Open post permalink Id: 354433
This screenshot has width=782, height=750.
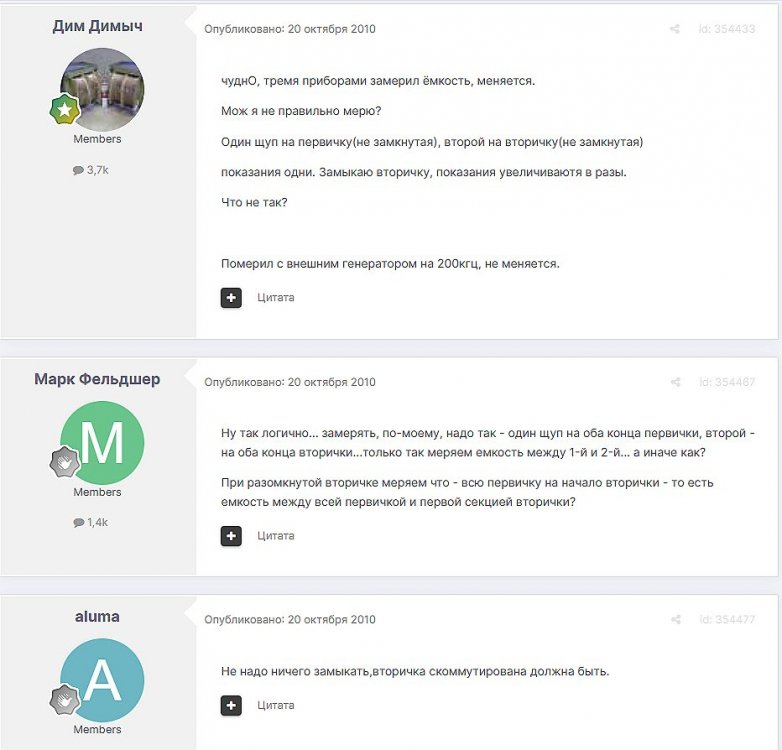point(727,29)
